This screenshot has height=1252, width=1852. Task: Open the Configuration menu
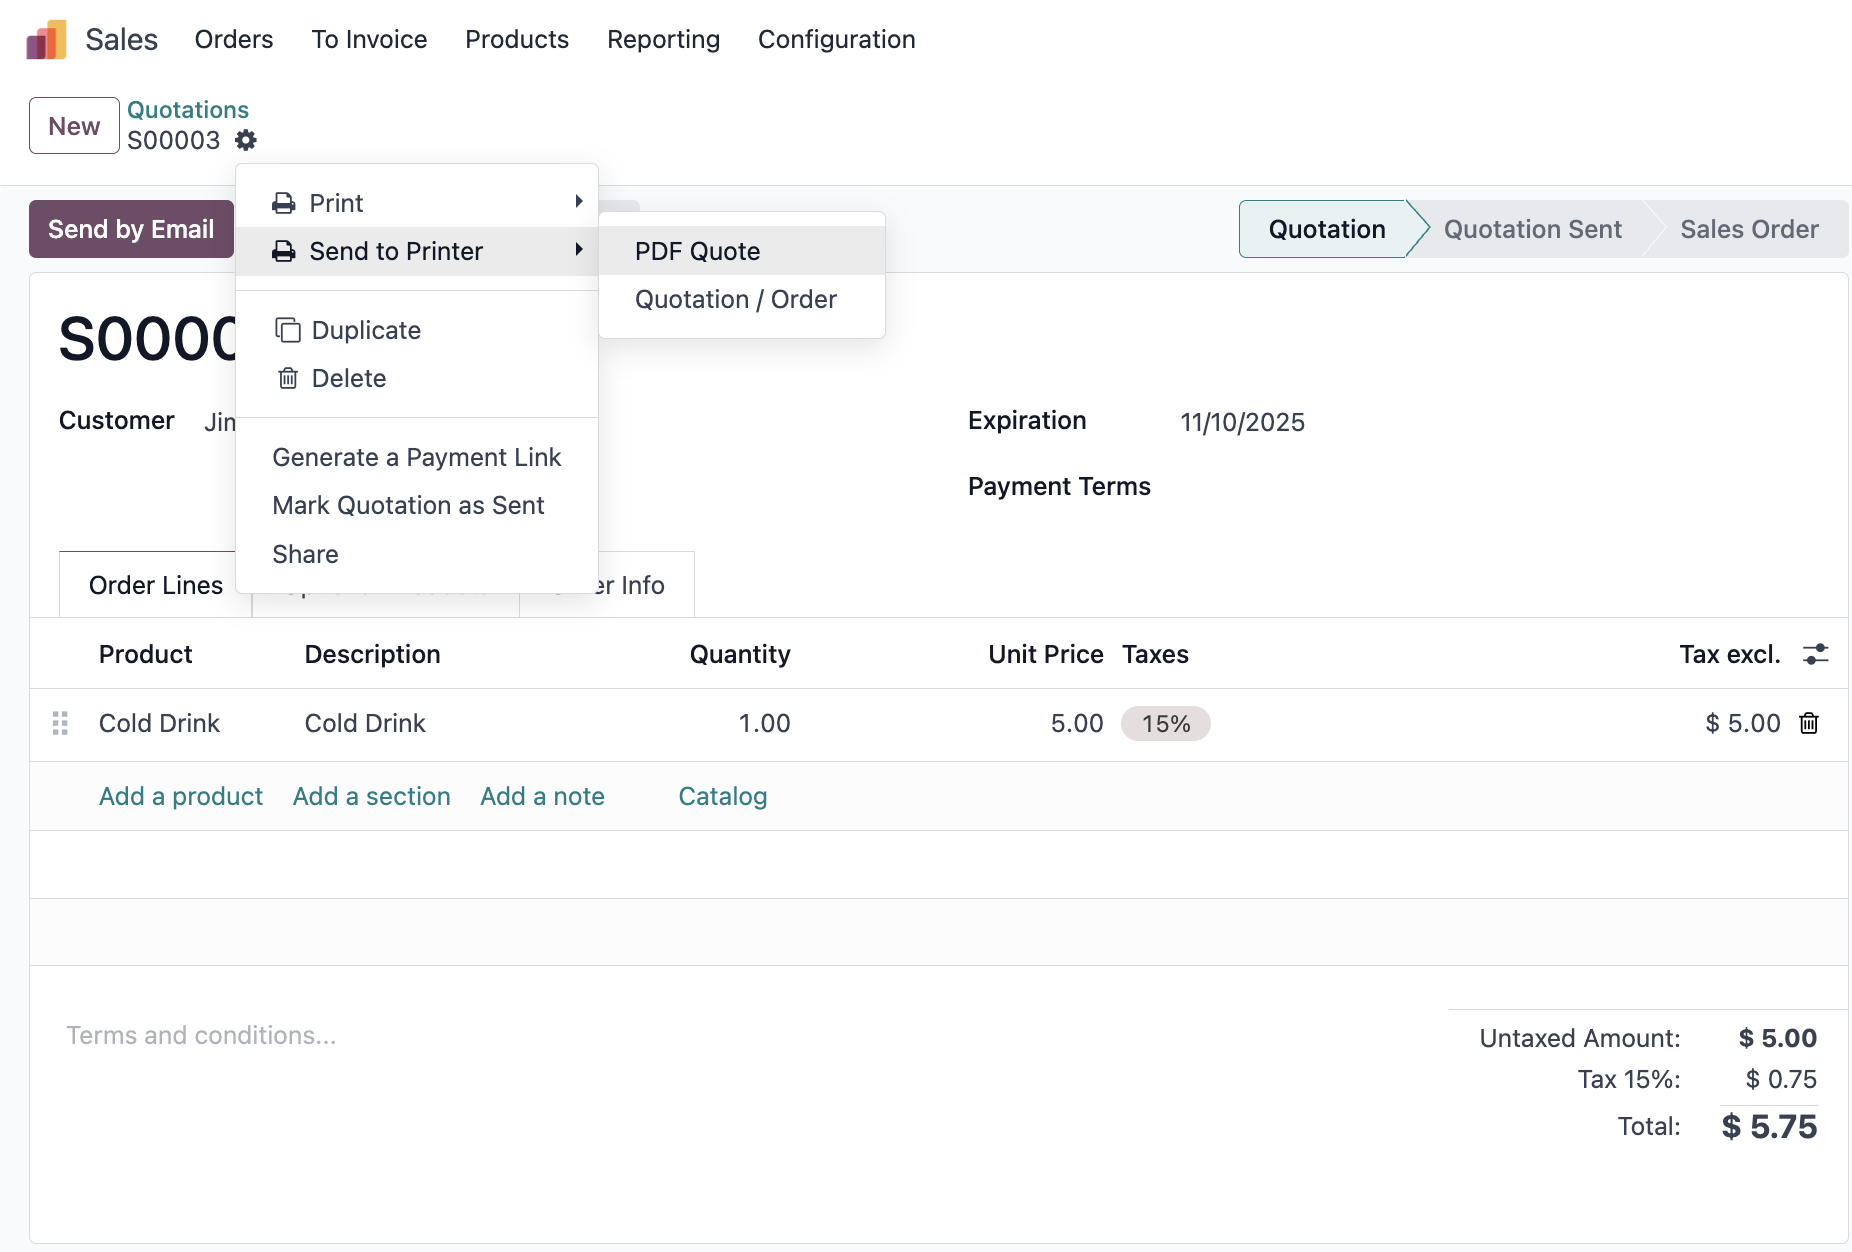point(836,39)
